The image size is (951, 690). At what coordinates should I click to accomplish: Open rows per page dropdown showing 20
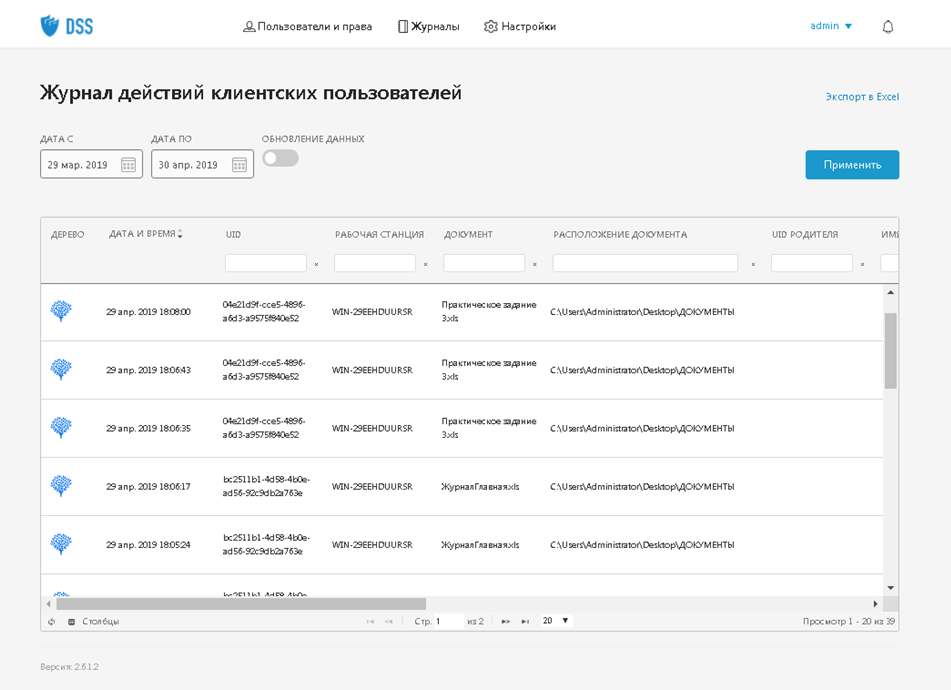[x=556, y=621]
